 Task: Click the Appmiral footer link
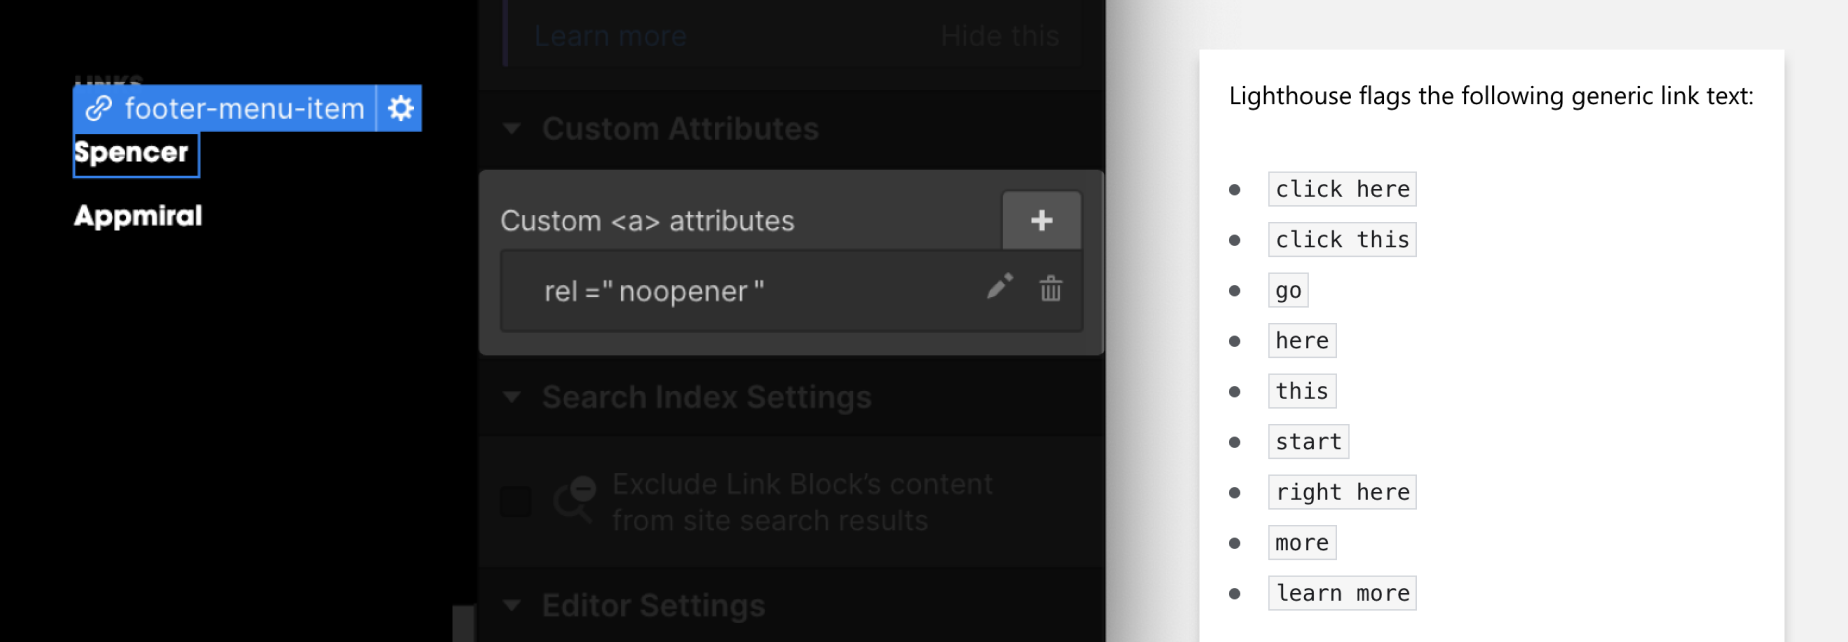[138, 216]
